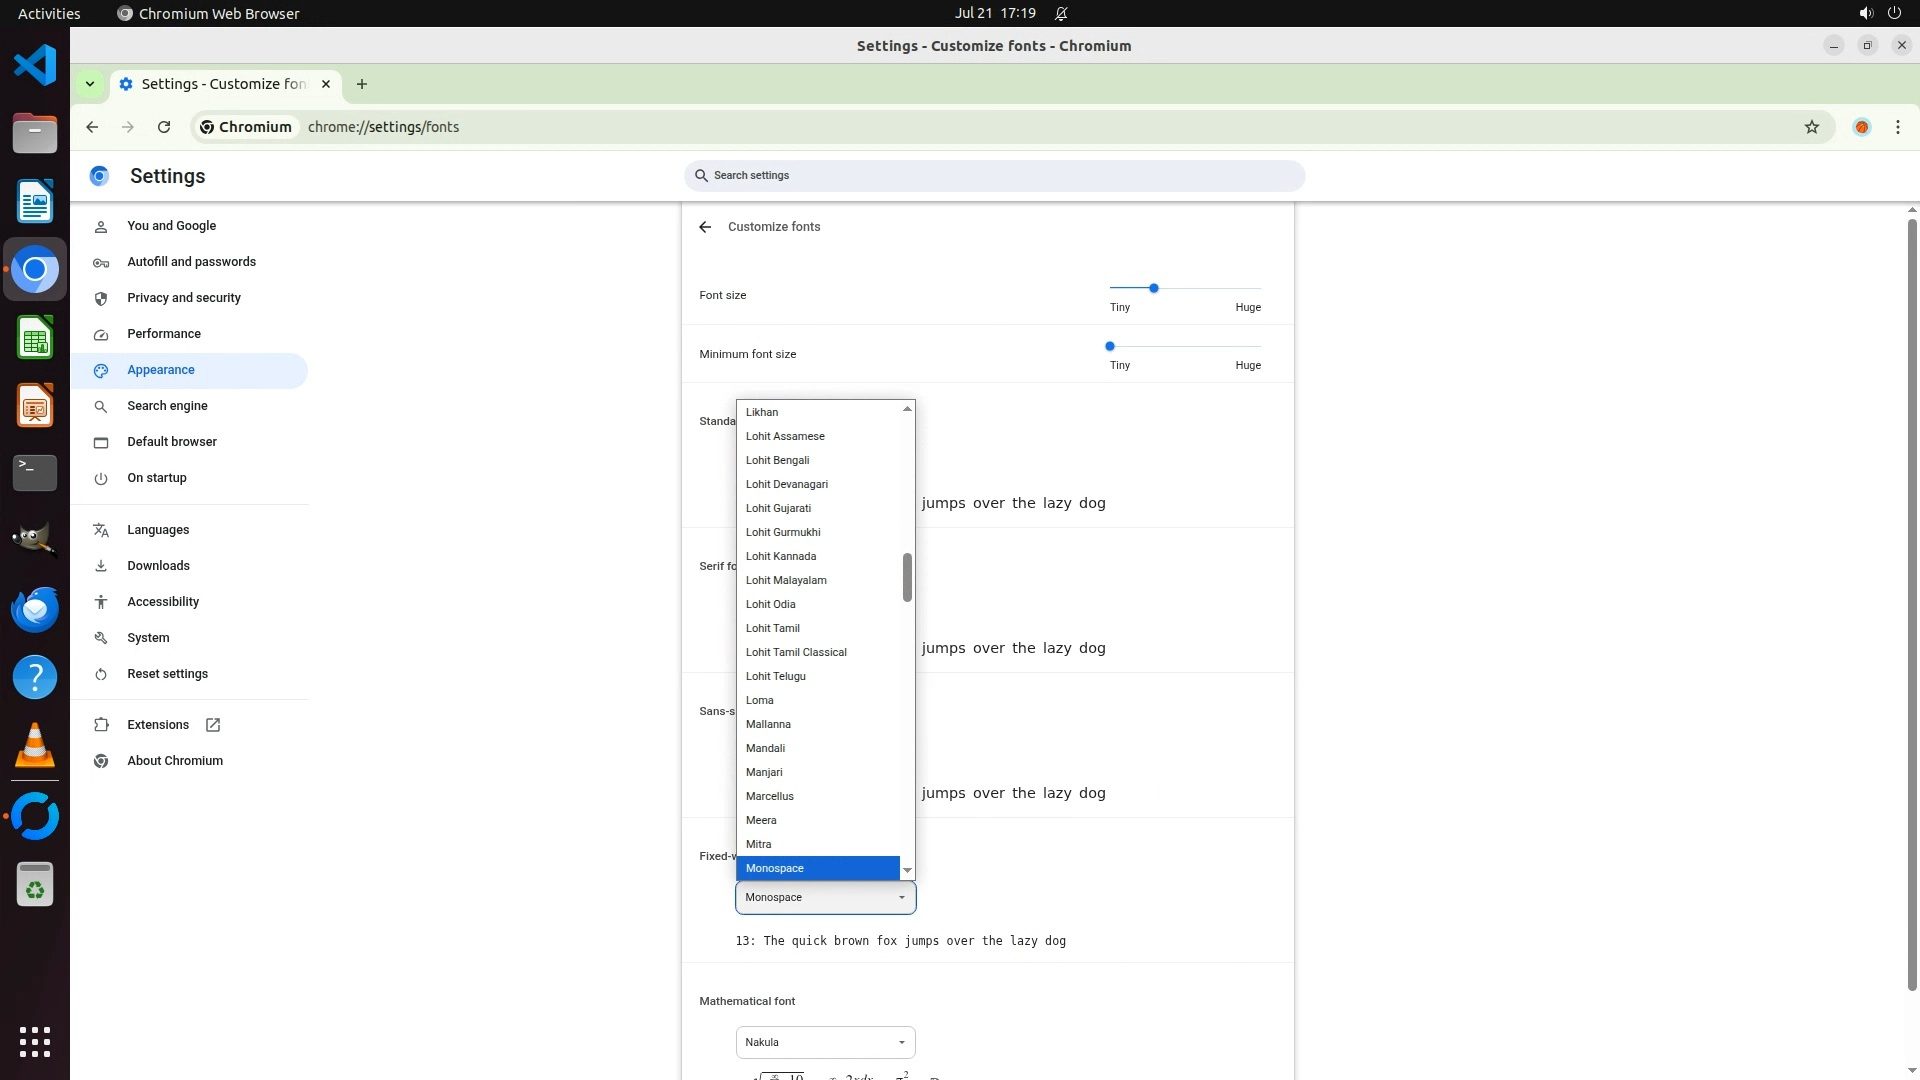
Task: Bookmark this page with the star icon
Action: click(x=1811, y=127)
